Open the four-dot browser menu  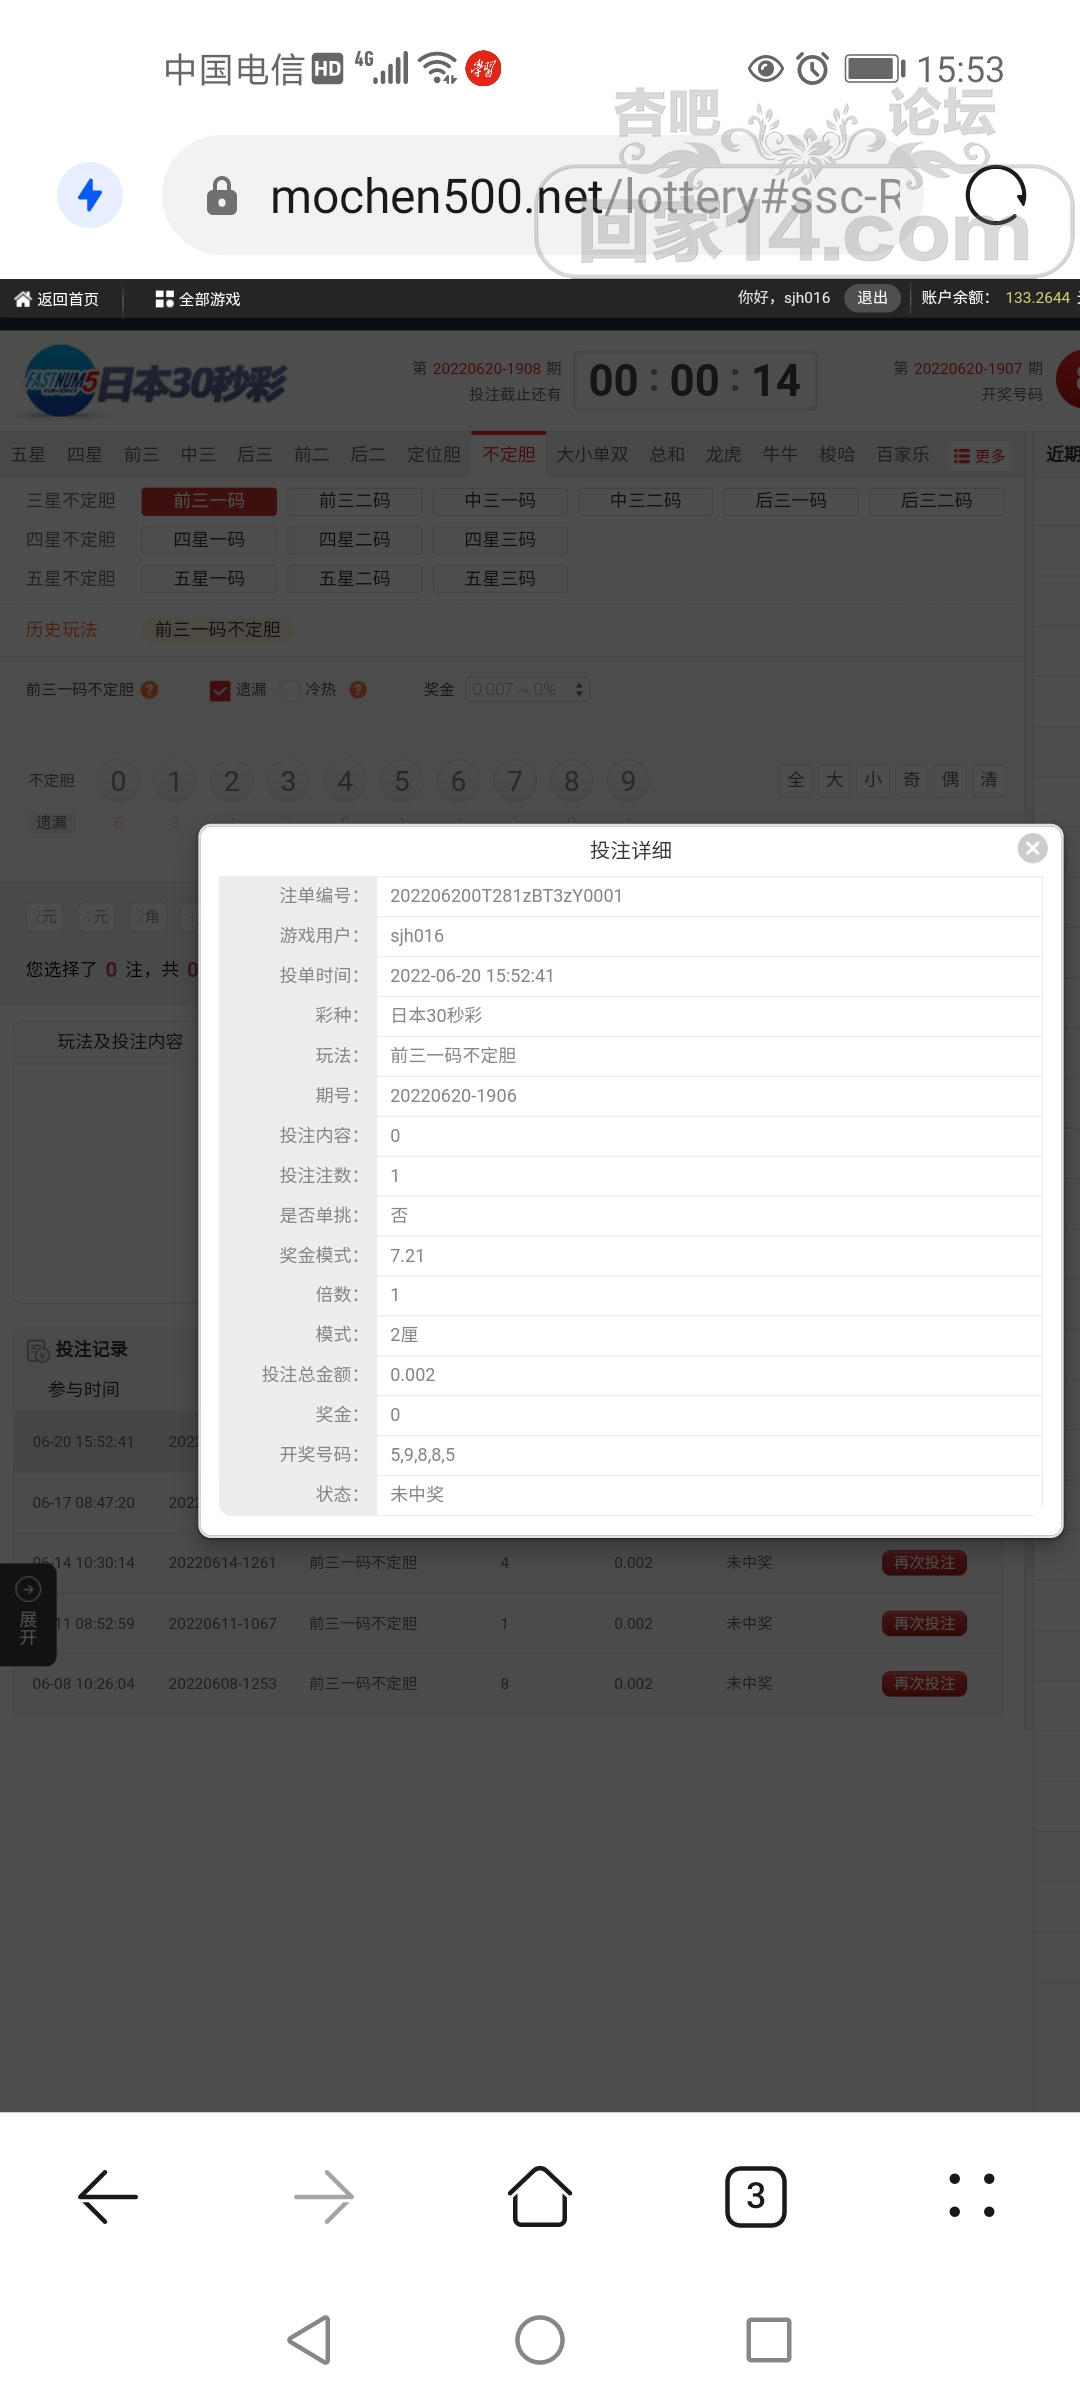(972, 2196)
